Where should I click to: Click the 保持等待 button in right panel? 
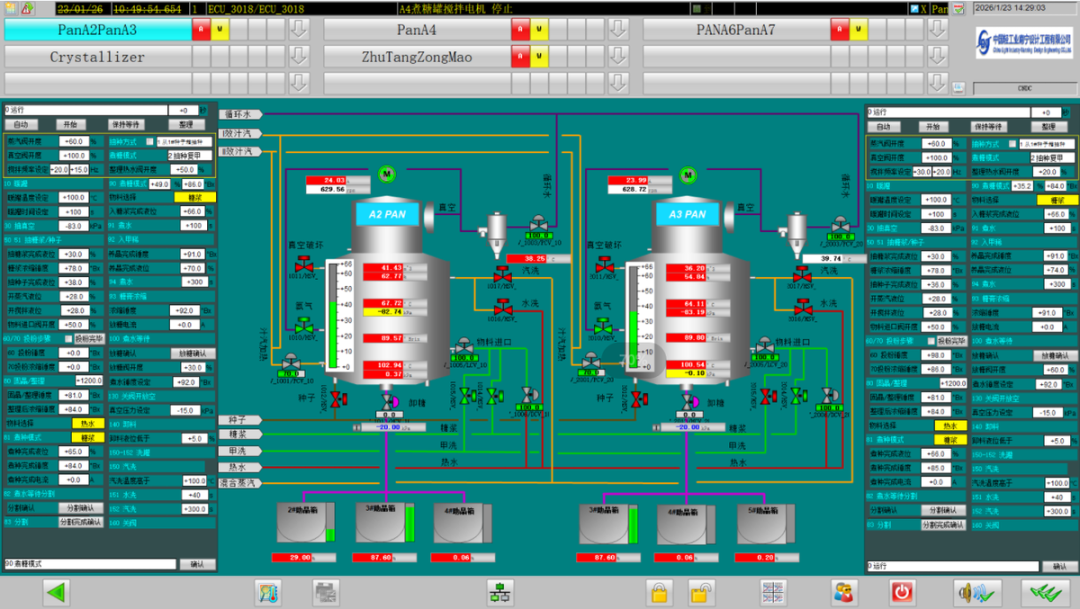tap(988, 127)
